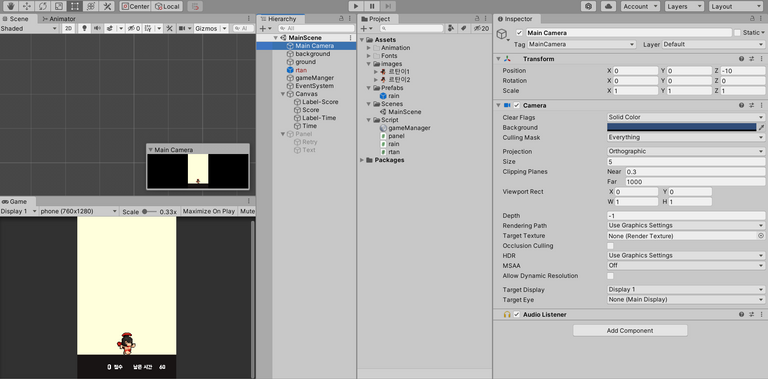
Task: Open the Tag MainCamera dropdown
Action: [582, 45]
